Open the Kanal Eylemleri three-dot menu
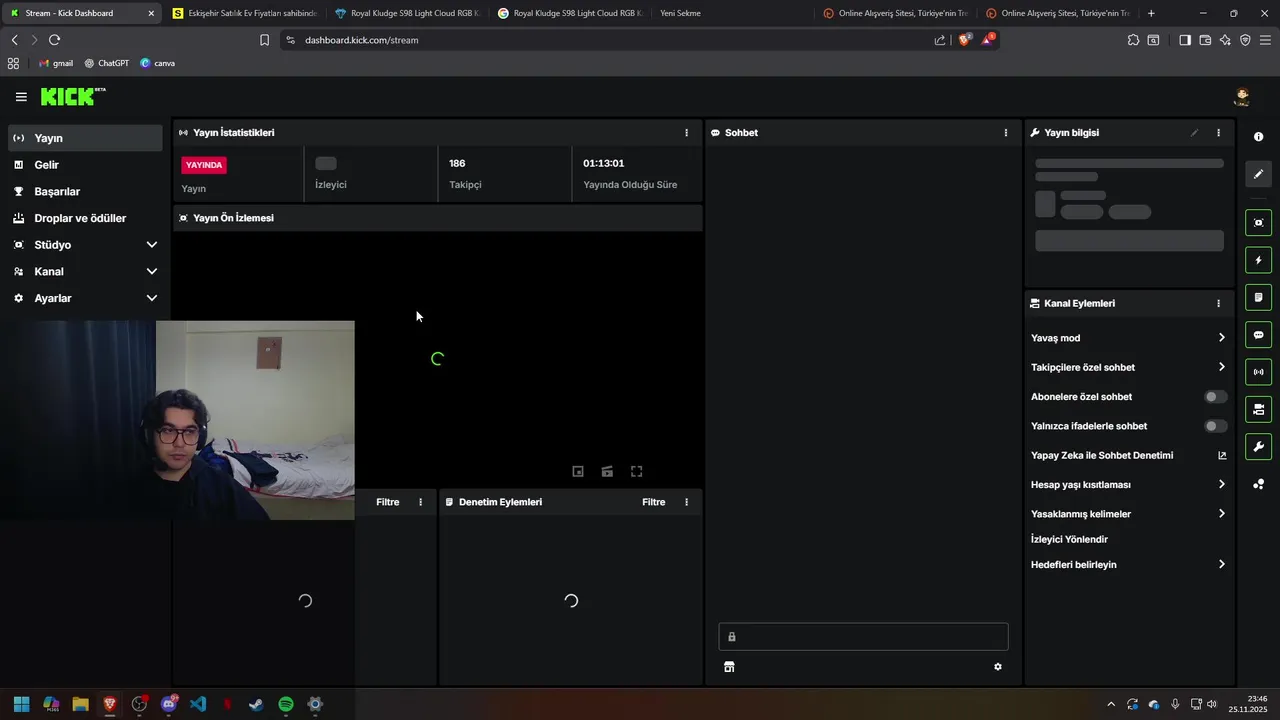 tap(1218, 303)
